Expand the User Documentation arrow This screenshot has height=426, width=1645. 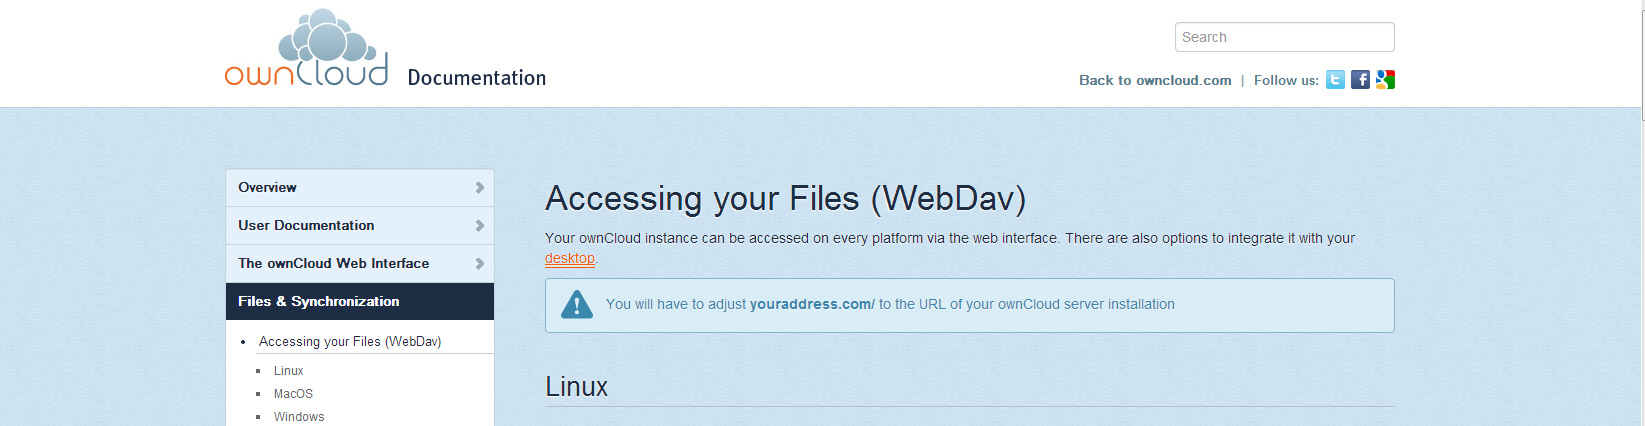pyautogui.click(x=480, y=225)
